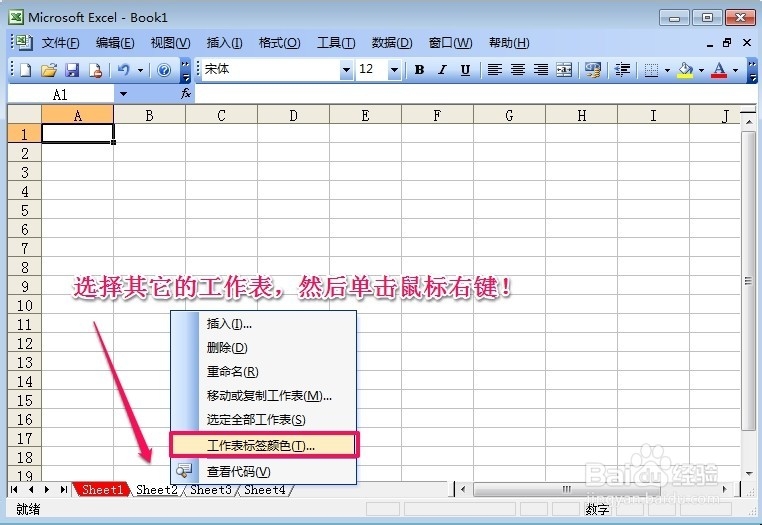Screen dimensions: 762x525
Task: Expand the font name dropdown
Action: pyautogui.click(x=346, y=70)
